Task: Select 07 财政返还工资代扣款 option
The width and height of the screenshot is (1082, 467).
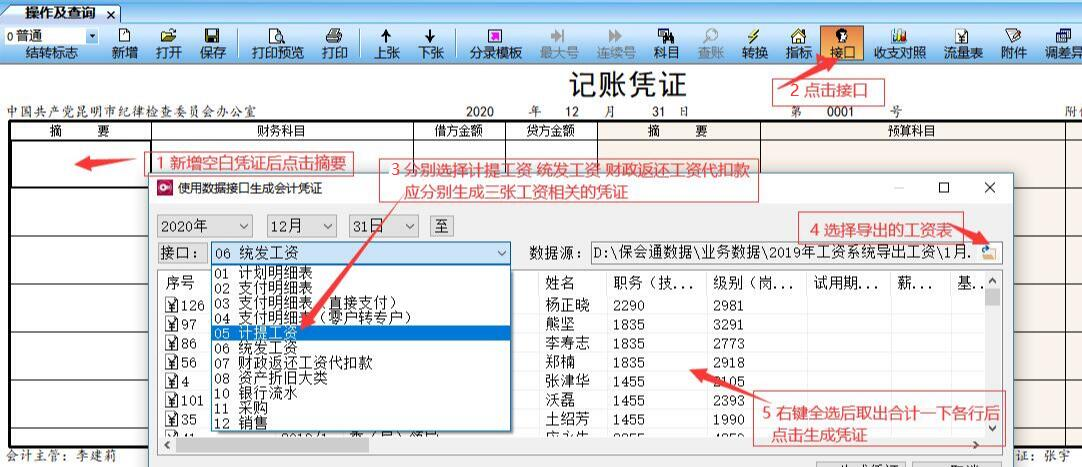Action: pyautogui.click(x=360, y=363)
